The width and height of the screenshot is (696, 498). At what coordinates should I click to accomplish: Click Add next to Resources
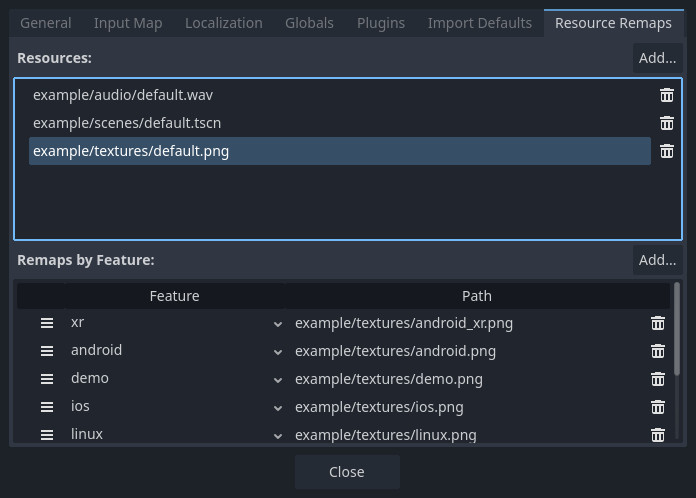coord(657,58)
